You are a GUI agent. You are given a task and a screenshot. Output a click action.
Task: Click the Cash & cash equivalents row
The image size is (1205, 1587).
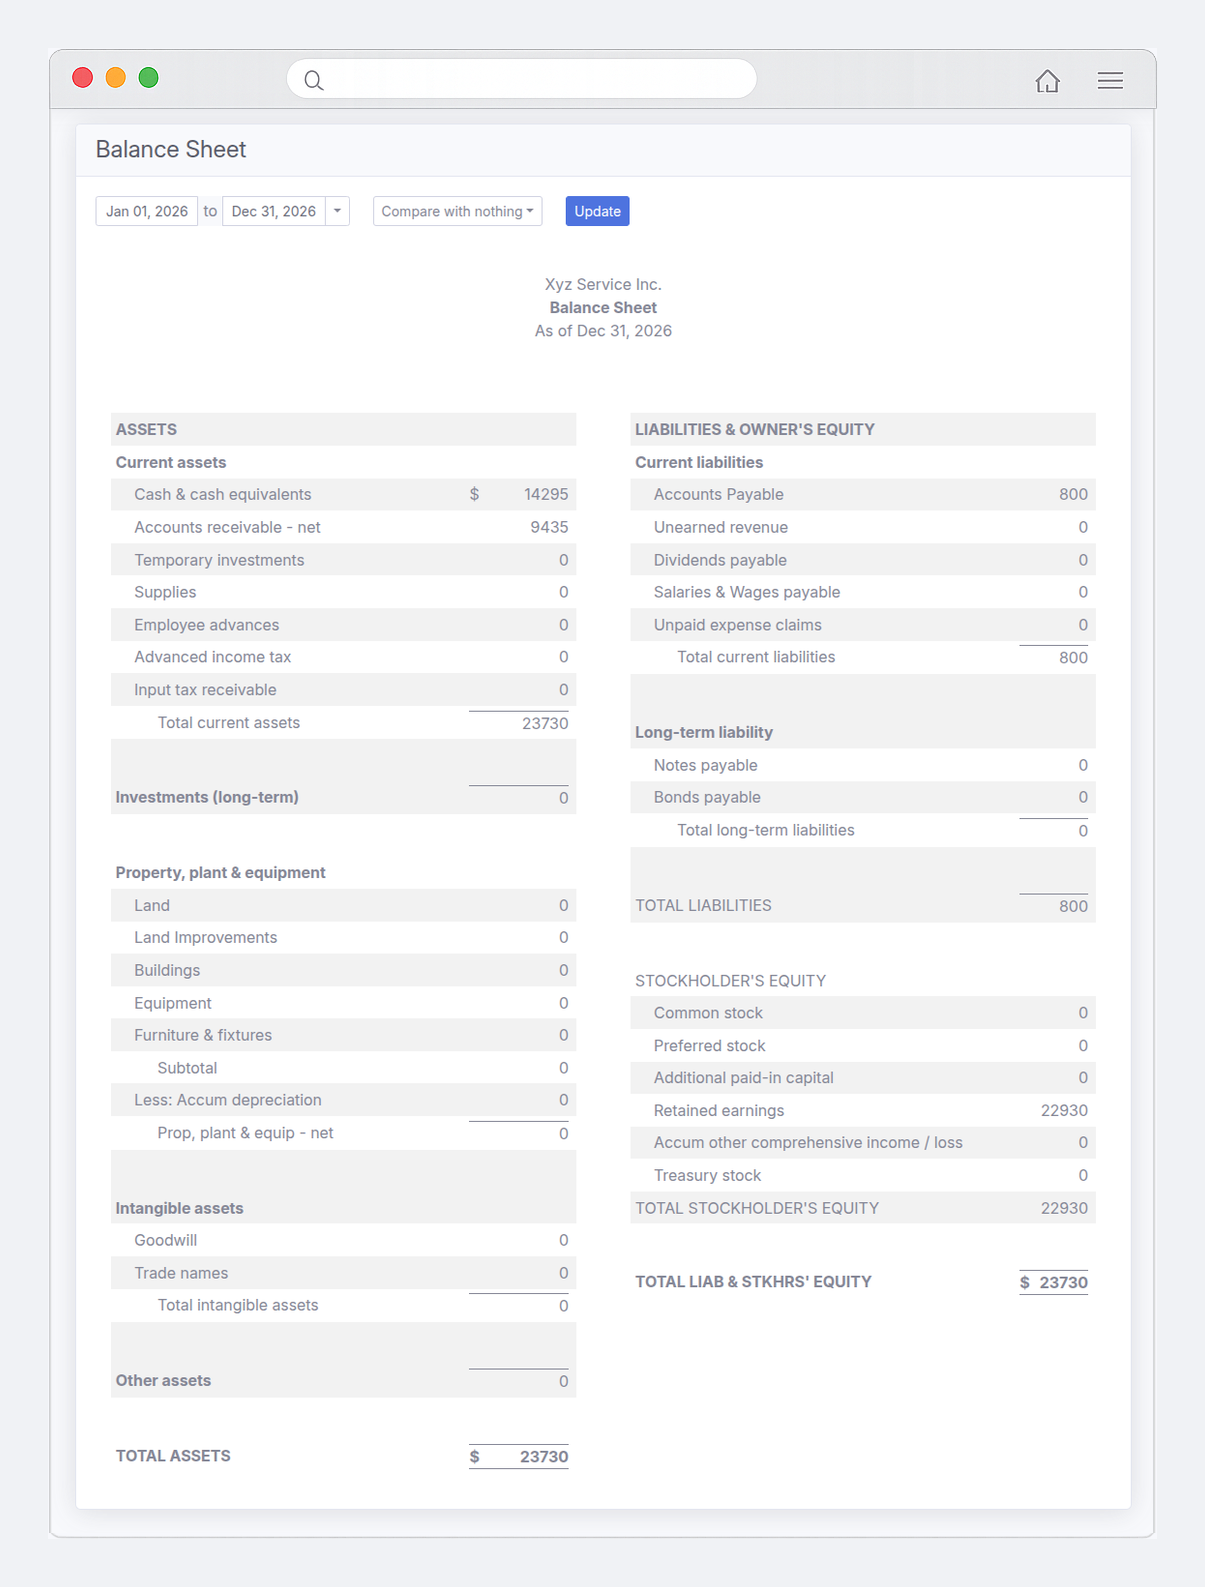pyautogui.click(x=343, y=494)
